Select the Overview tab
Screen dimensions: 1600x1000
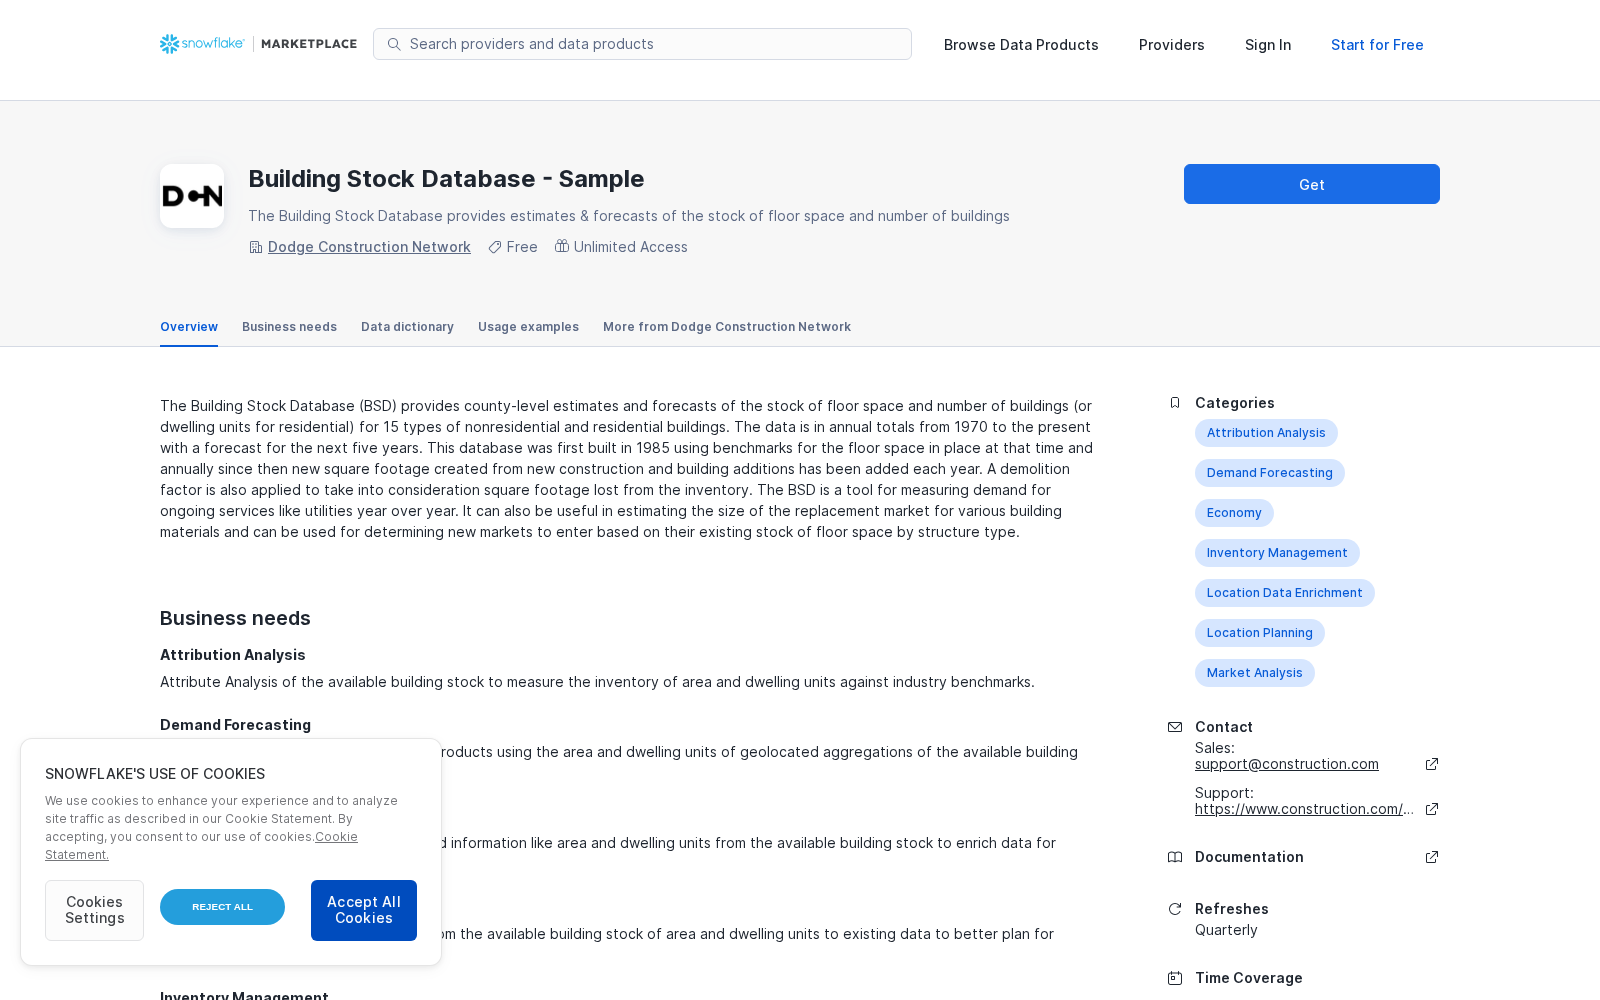(x=189, y=327)
